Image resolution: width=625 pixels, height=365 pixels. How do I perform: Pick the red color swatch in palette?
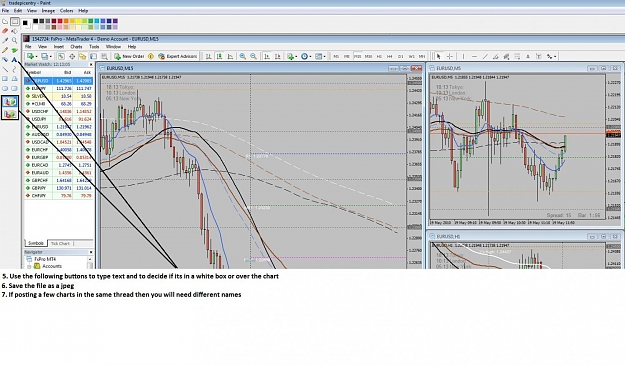(x=60, y=21)
